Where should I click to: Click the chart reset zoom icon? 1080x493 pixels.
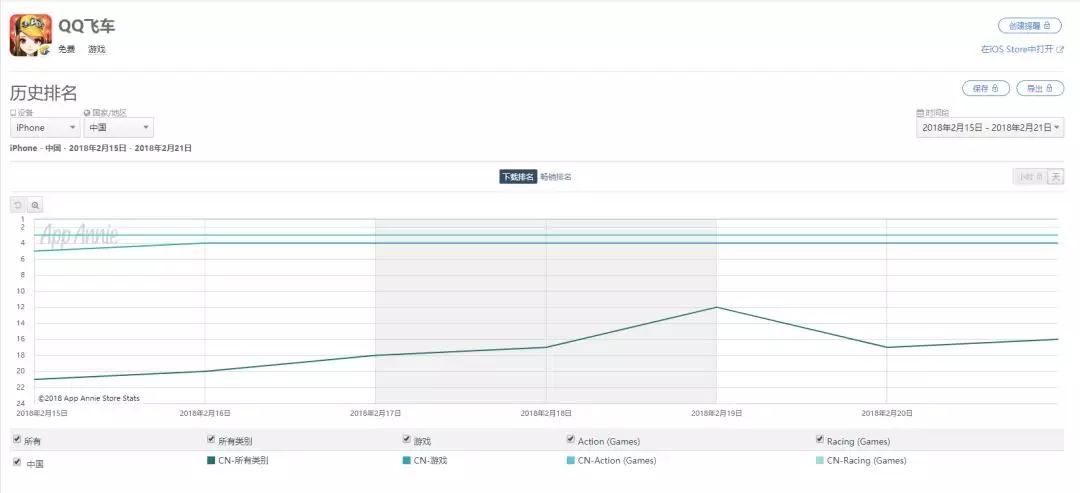coord(18,205)
